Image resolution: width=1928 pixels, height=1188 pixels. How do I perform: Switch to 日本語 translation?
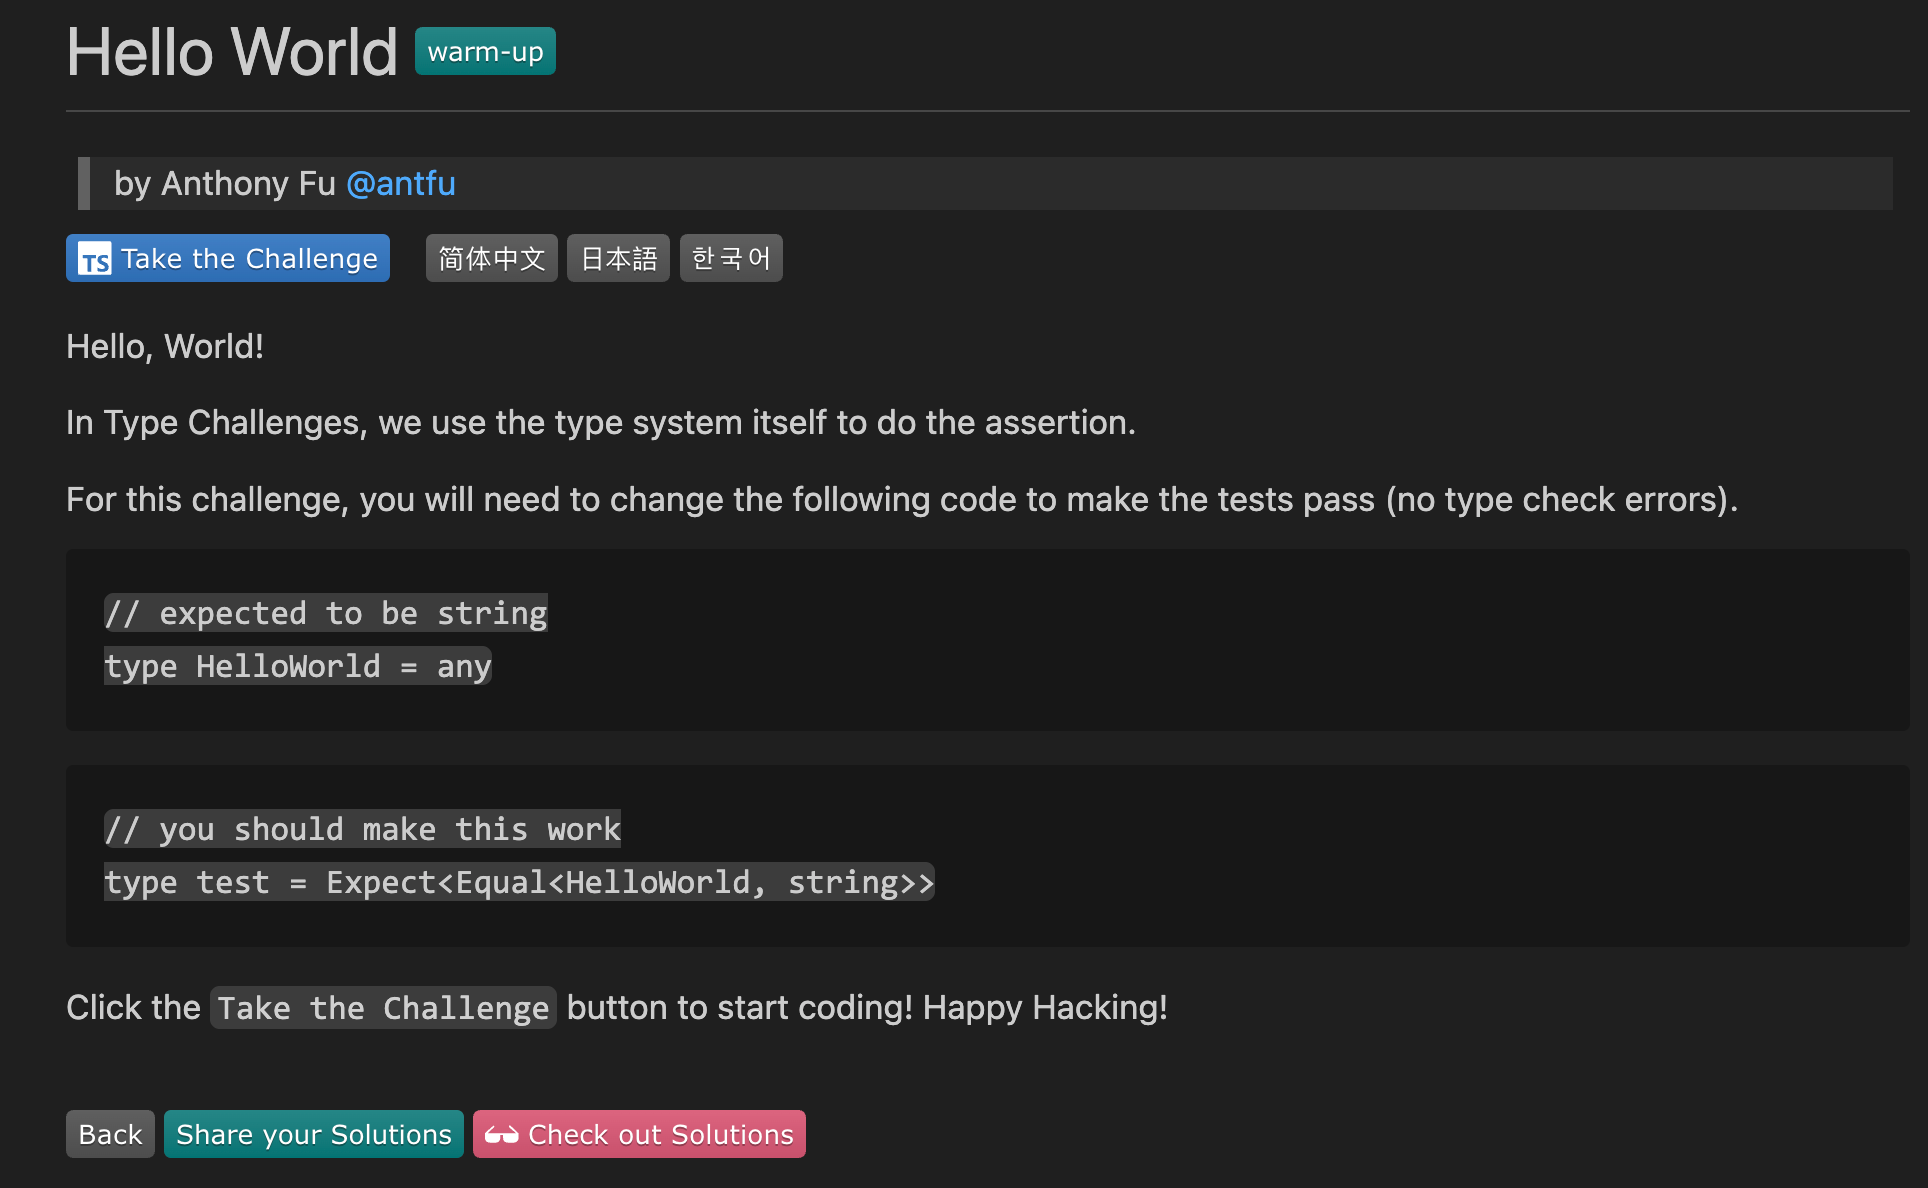pyautogui.click(x=618, y=259)
